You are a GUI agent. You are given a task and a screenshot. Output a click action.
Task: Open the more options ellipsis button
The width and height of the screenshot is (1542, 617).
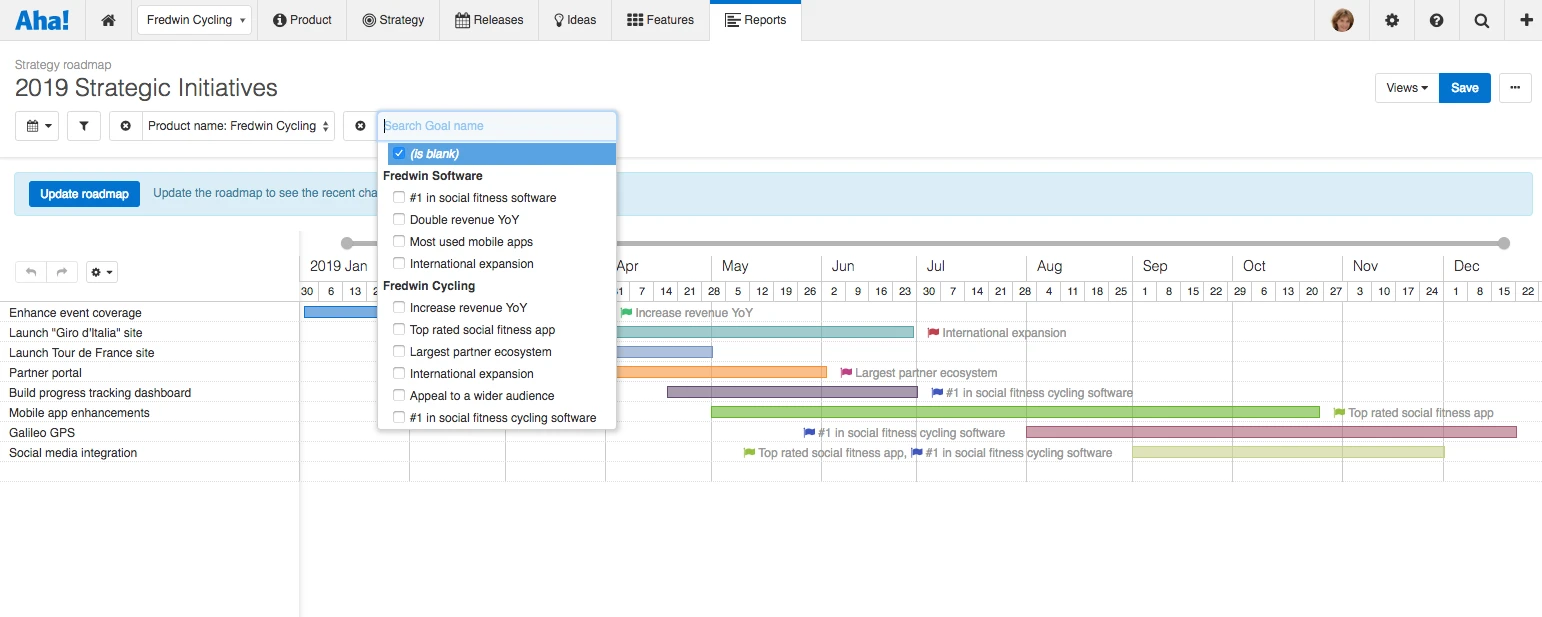(1515, 88)
